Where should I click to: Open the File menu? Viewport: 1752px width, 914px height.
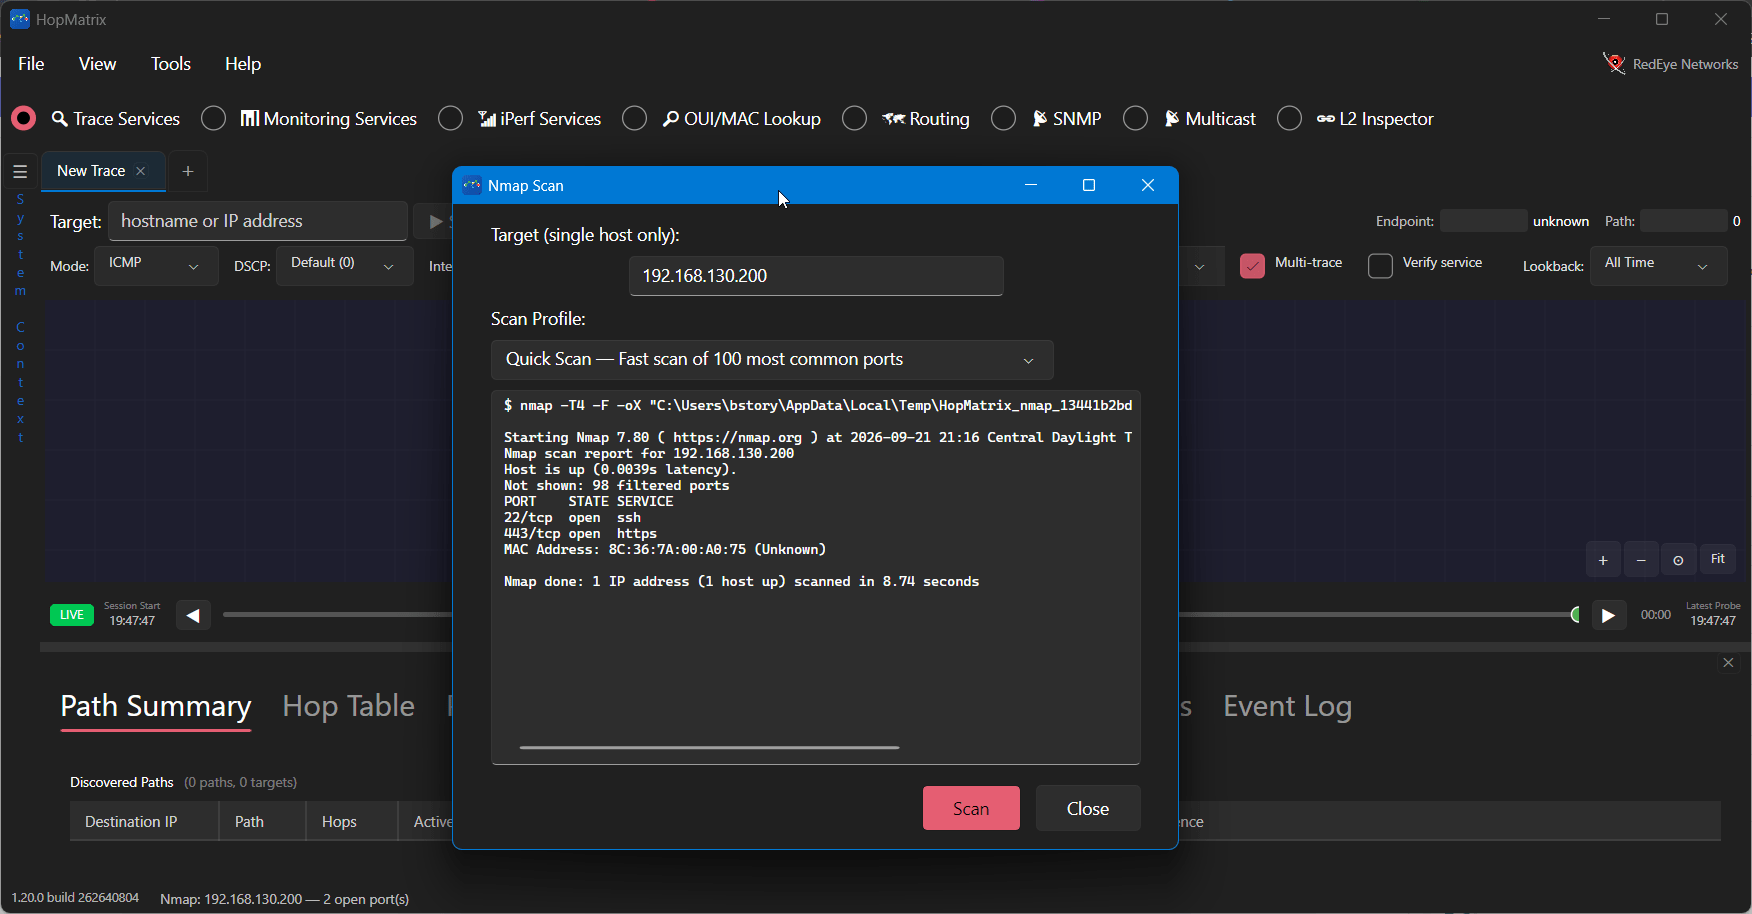click(31, 64)
